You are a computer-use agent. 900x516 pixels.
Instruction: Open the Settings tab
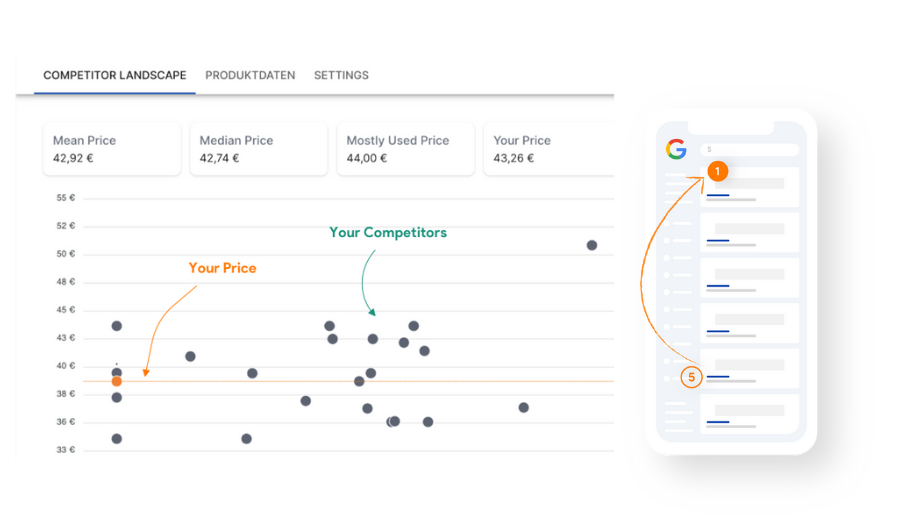click(341, 75)
